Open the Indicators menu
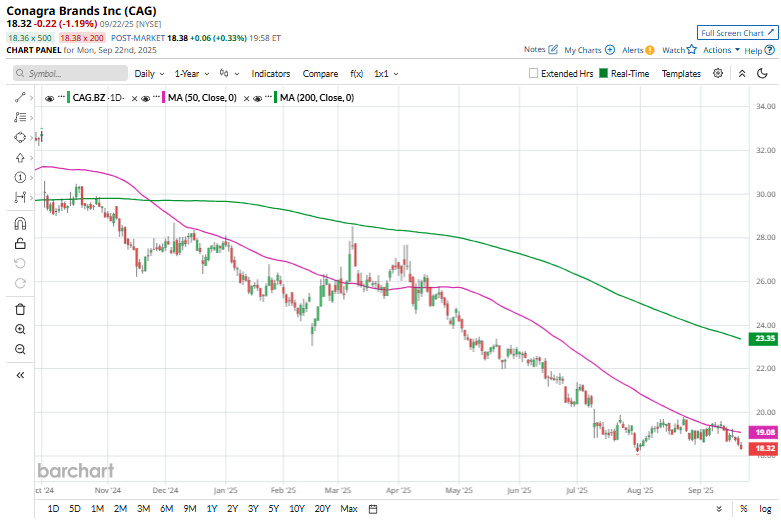This screenshot has height=520, width=781. click(270, 74)
